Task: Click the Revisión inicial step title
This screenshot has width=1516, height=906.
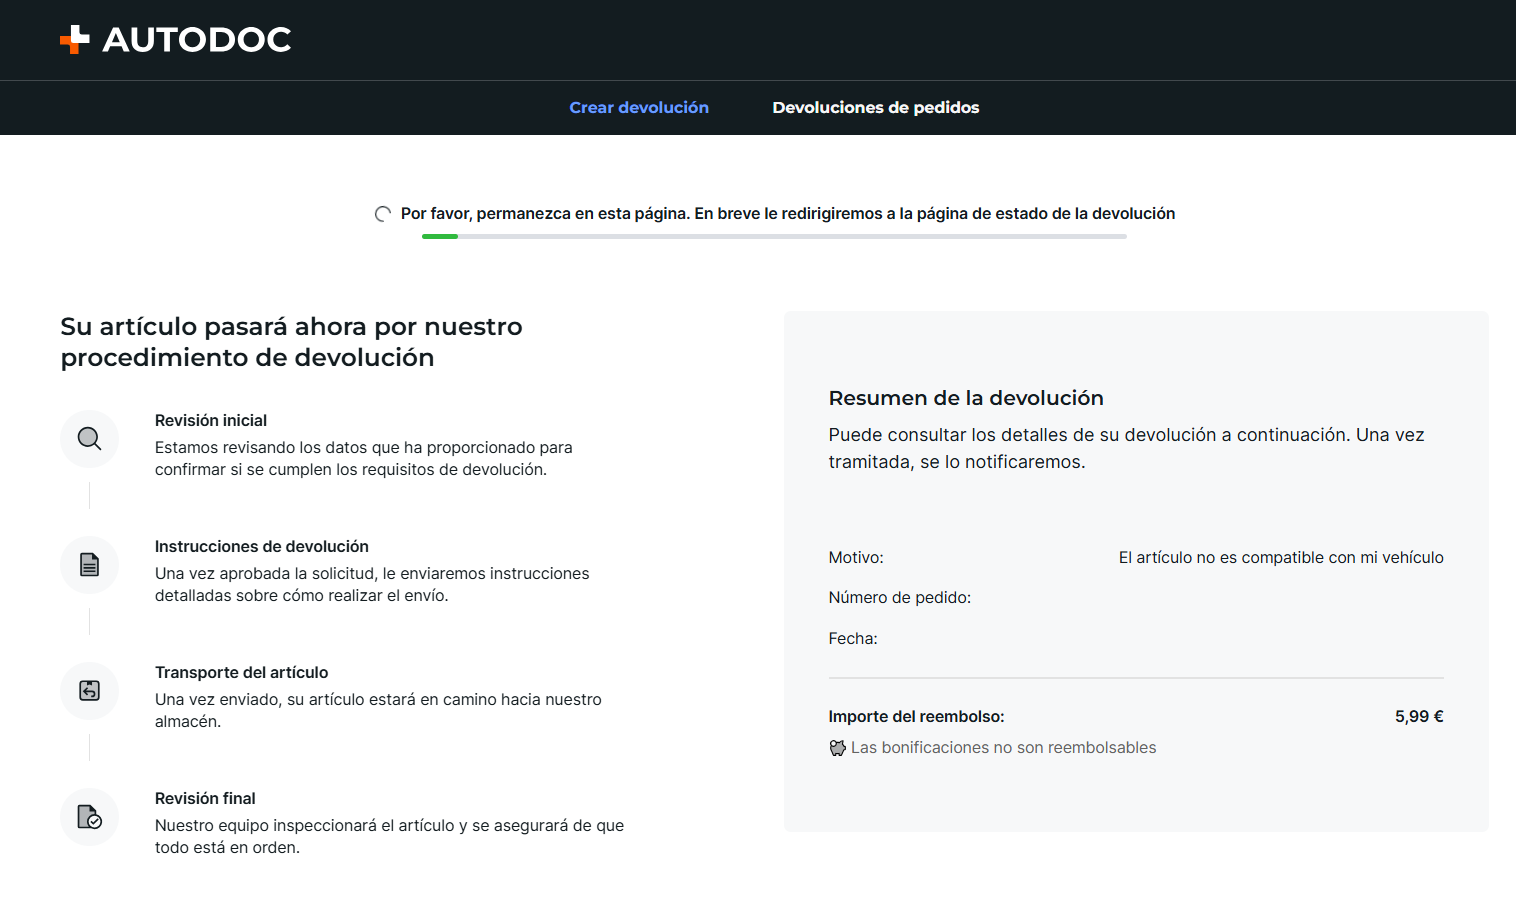Action: pos(211,421)
